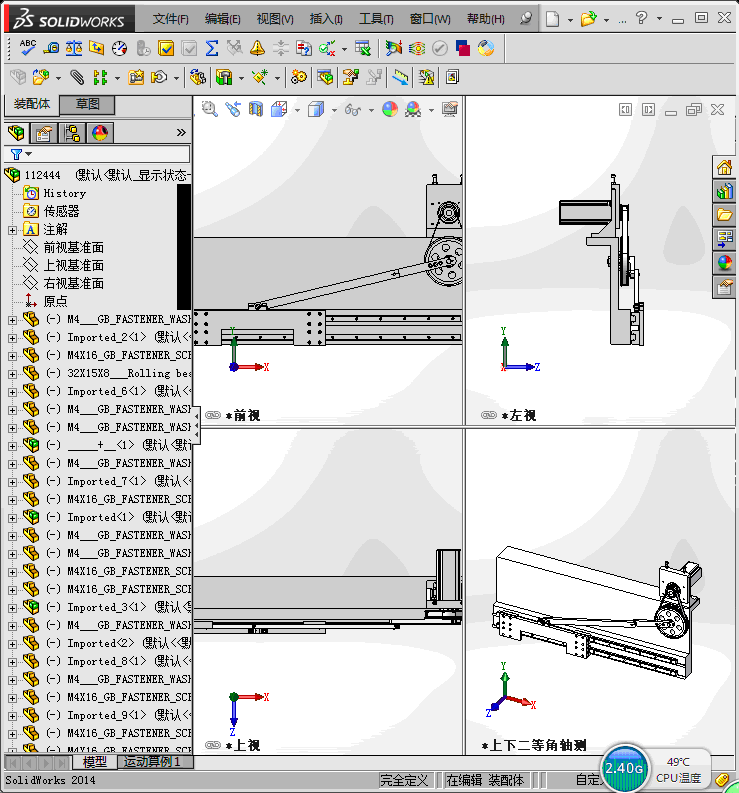
Task: Switch to the 模型 tab
Action: coord(94,762)
